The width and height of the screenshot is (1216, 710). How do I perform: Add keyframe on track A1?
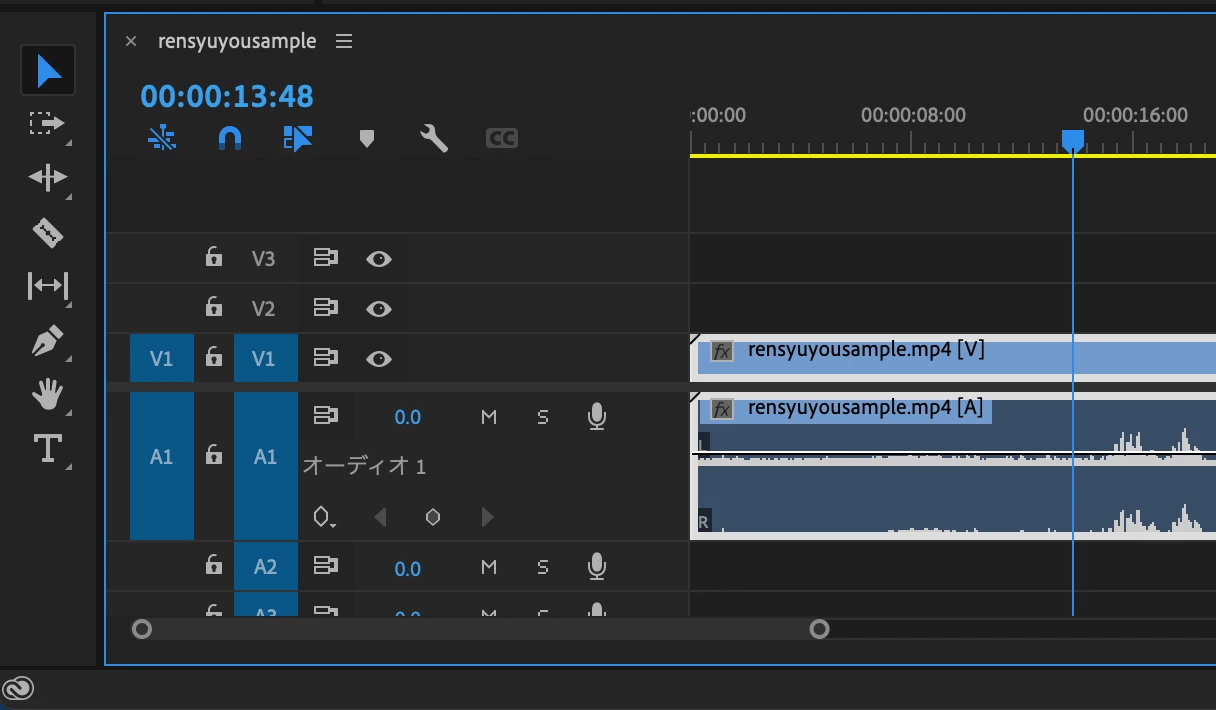[x=433, y=517]
